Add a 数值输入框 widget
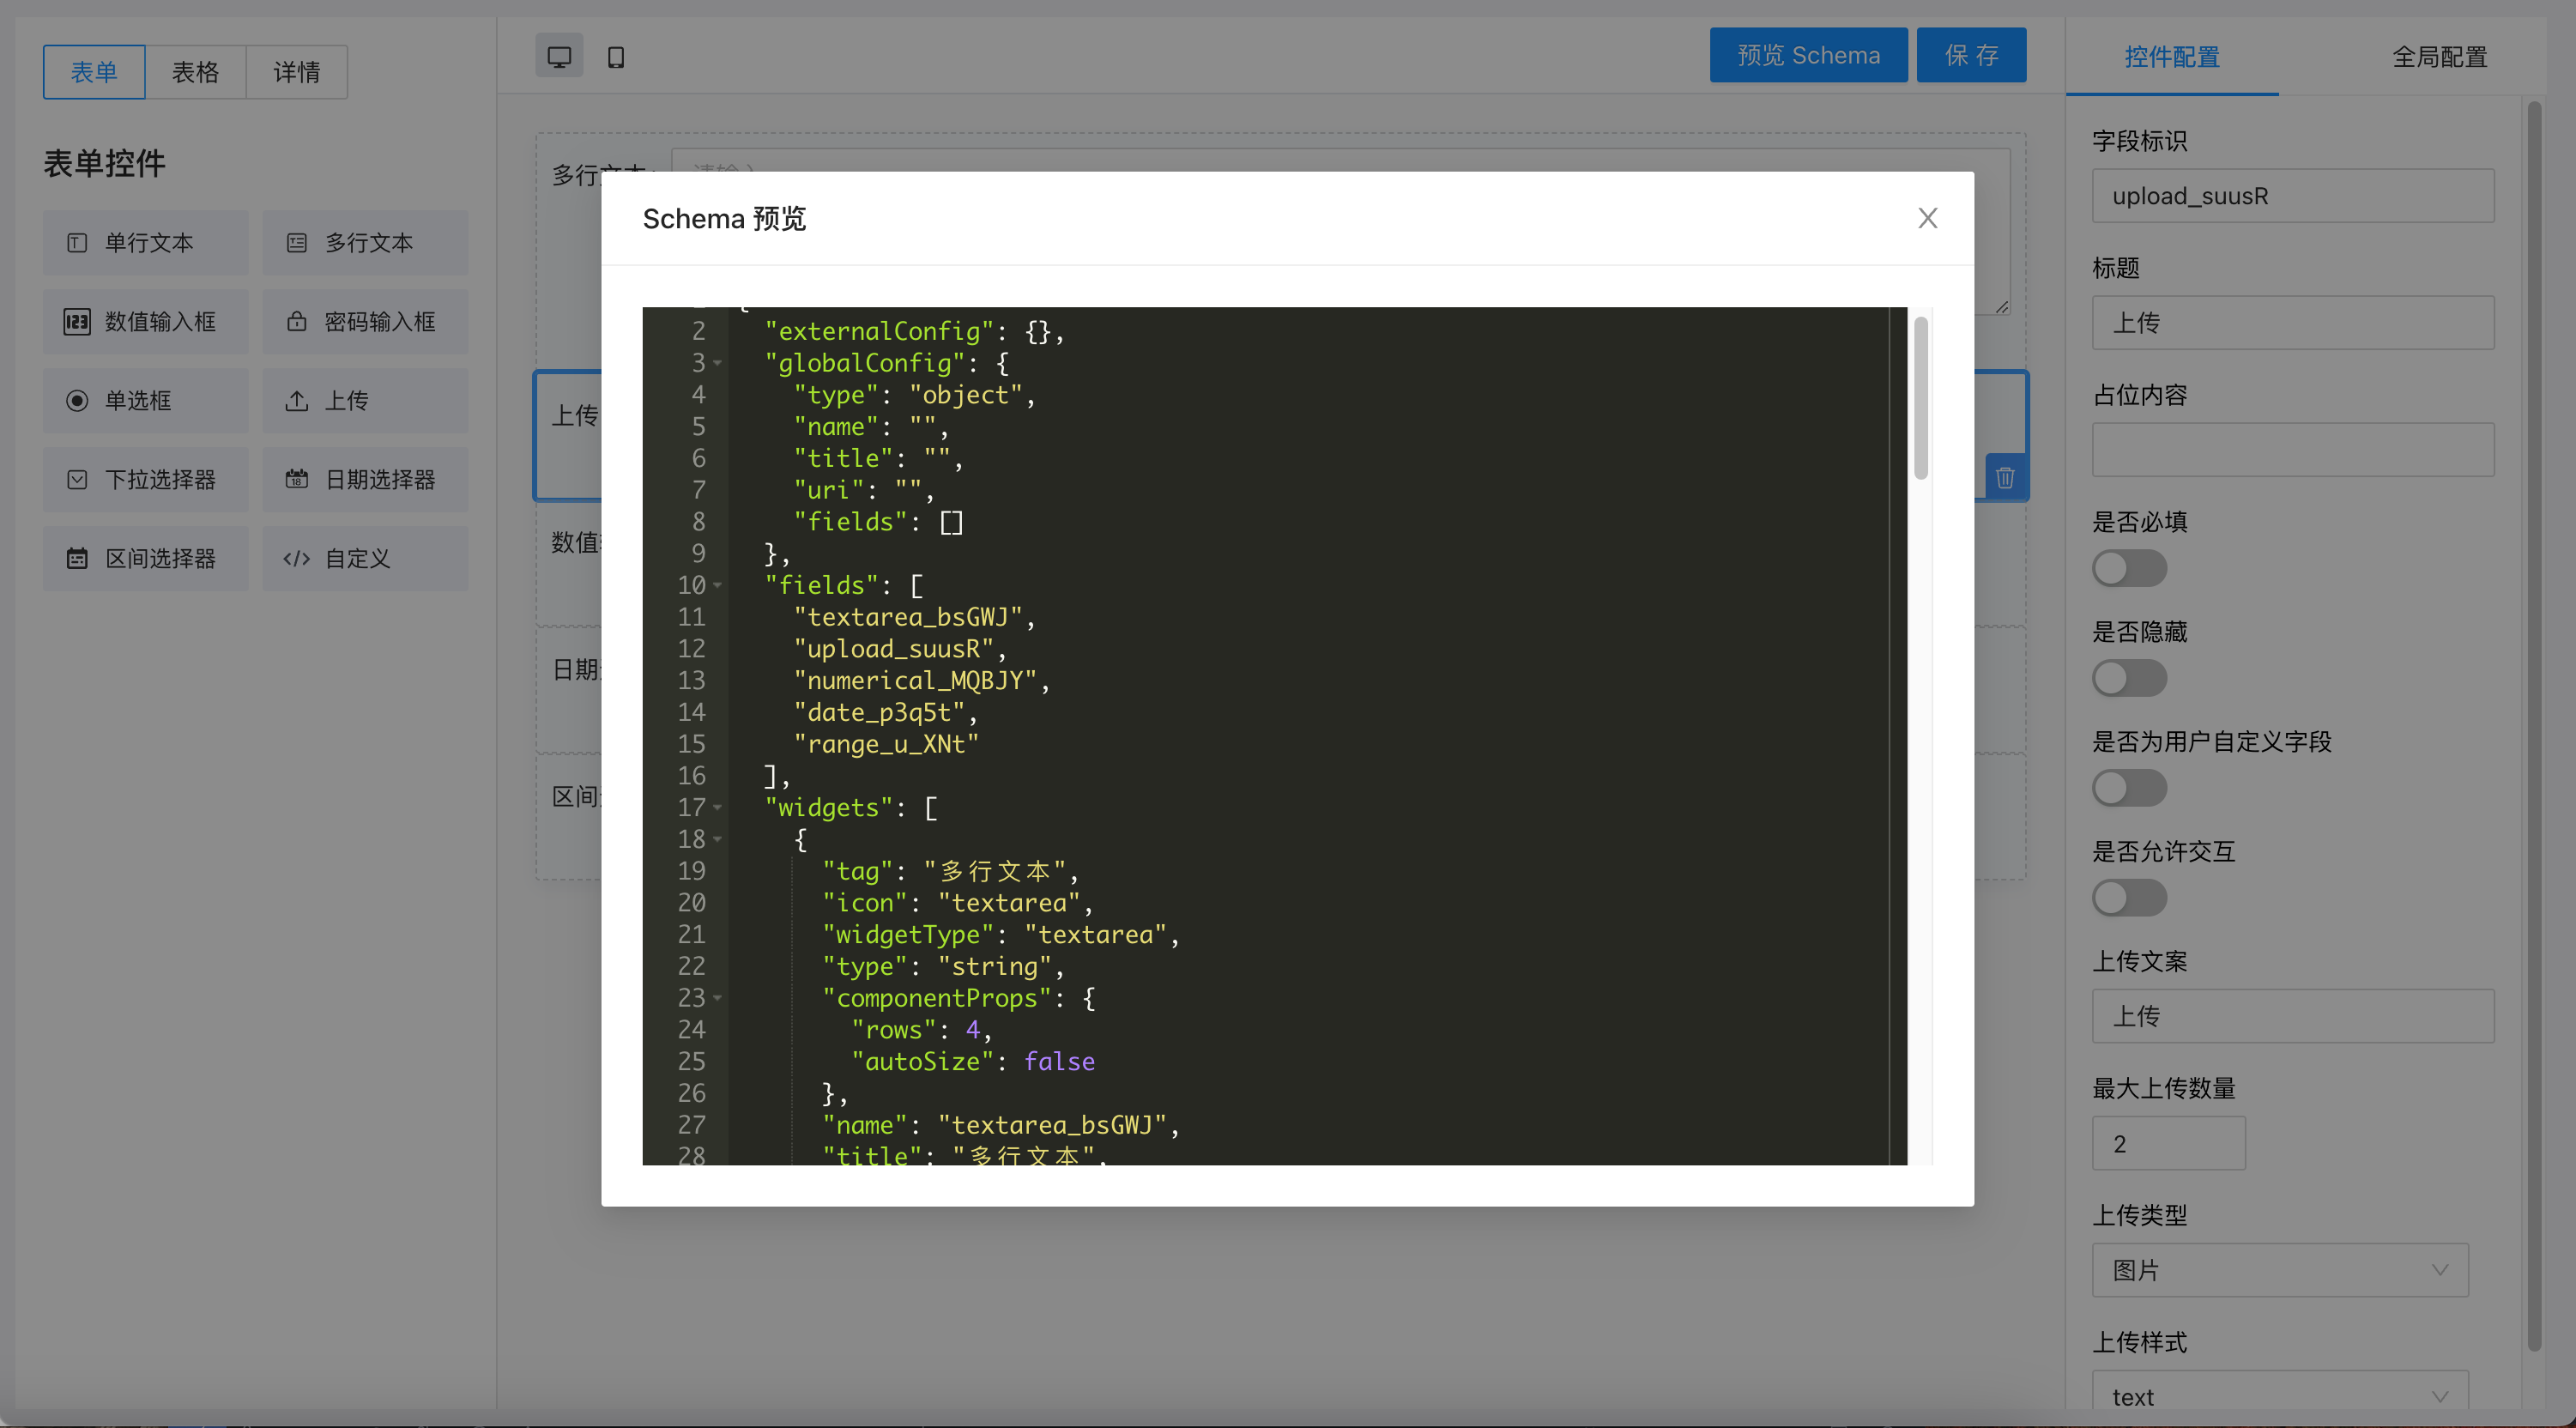2576x1428 pixels. [145, 322]
